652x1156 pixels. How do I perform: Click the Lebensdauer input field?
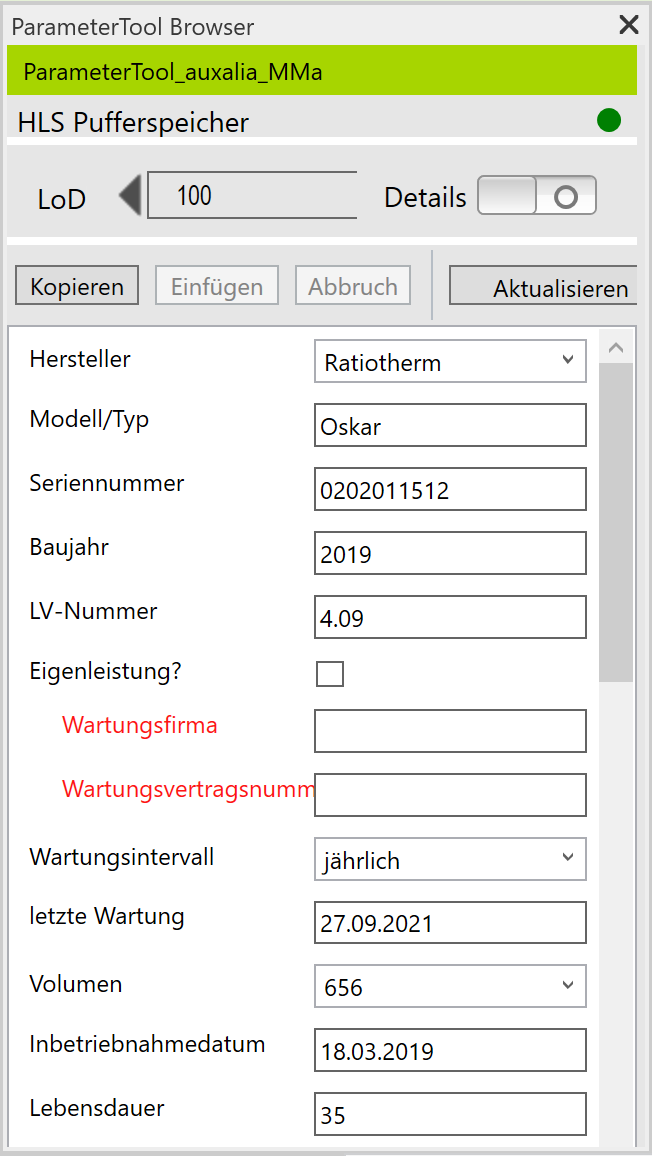(x=450, y=1114)
